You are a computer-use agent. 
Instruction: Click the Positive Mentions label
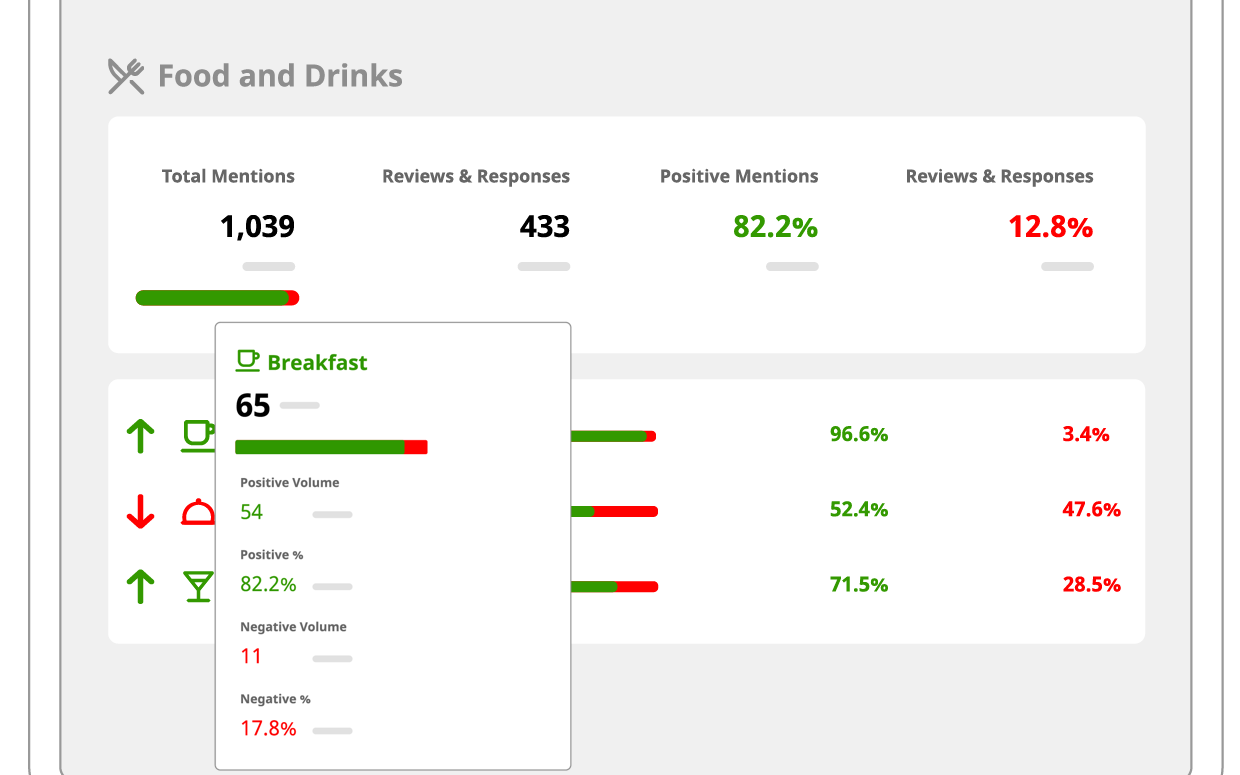739,176
